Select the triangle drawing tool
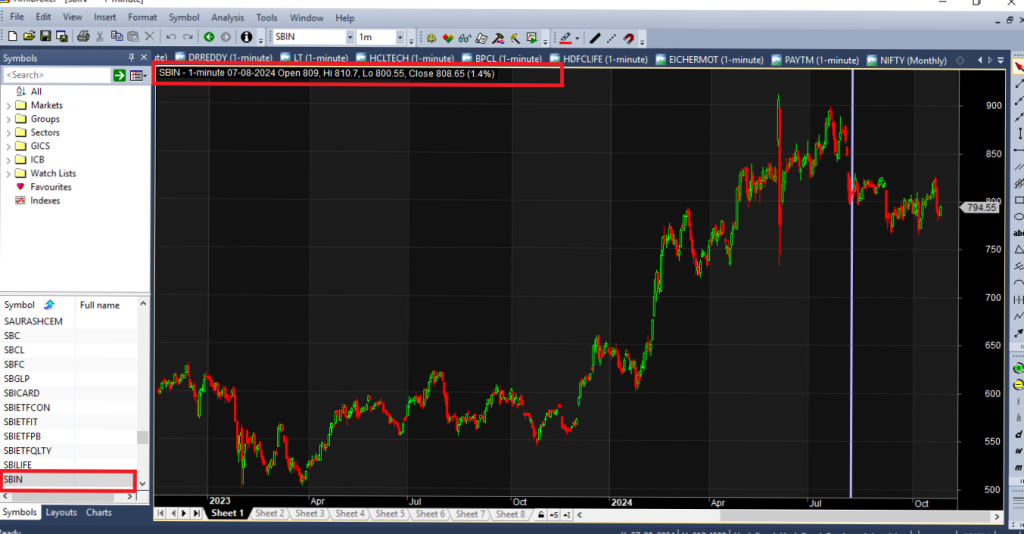The width and height of the screenshot is (1024, 534). [x=1019, y=250]
